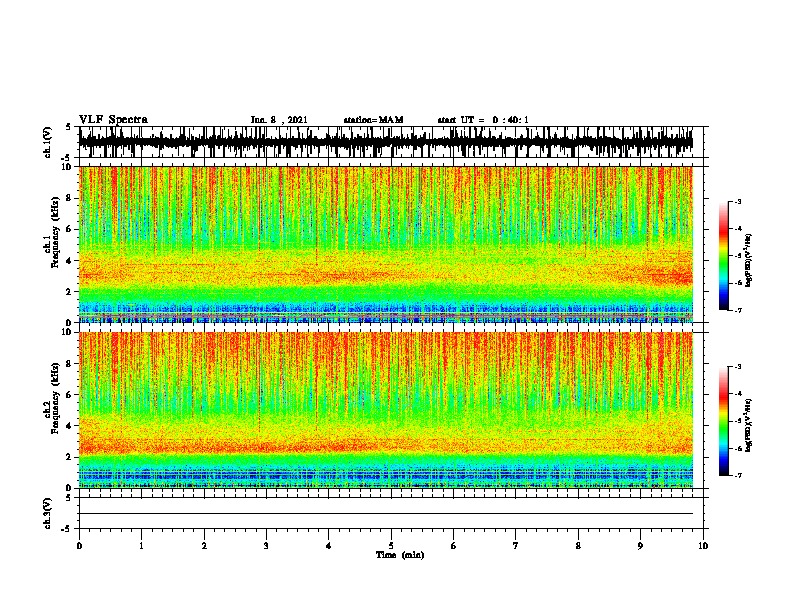Click the ch.1 PSD color bar

pyautogui.click(x=724, y=256)
